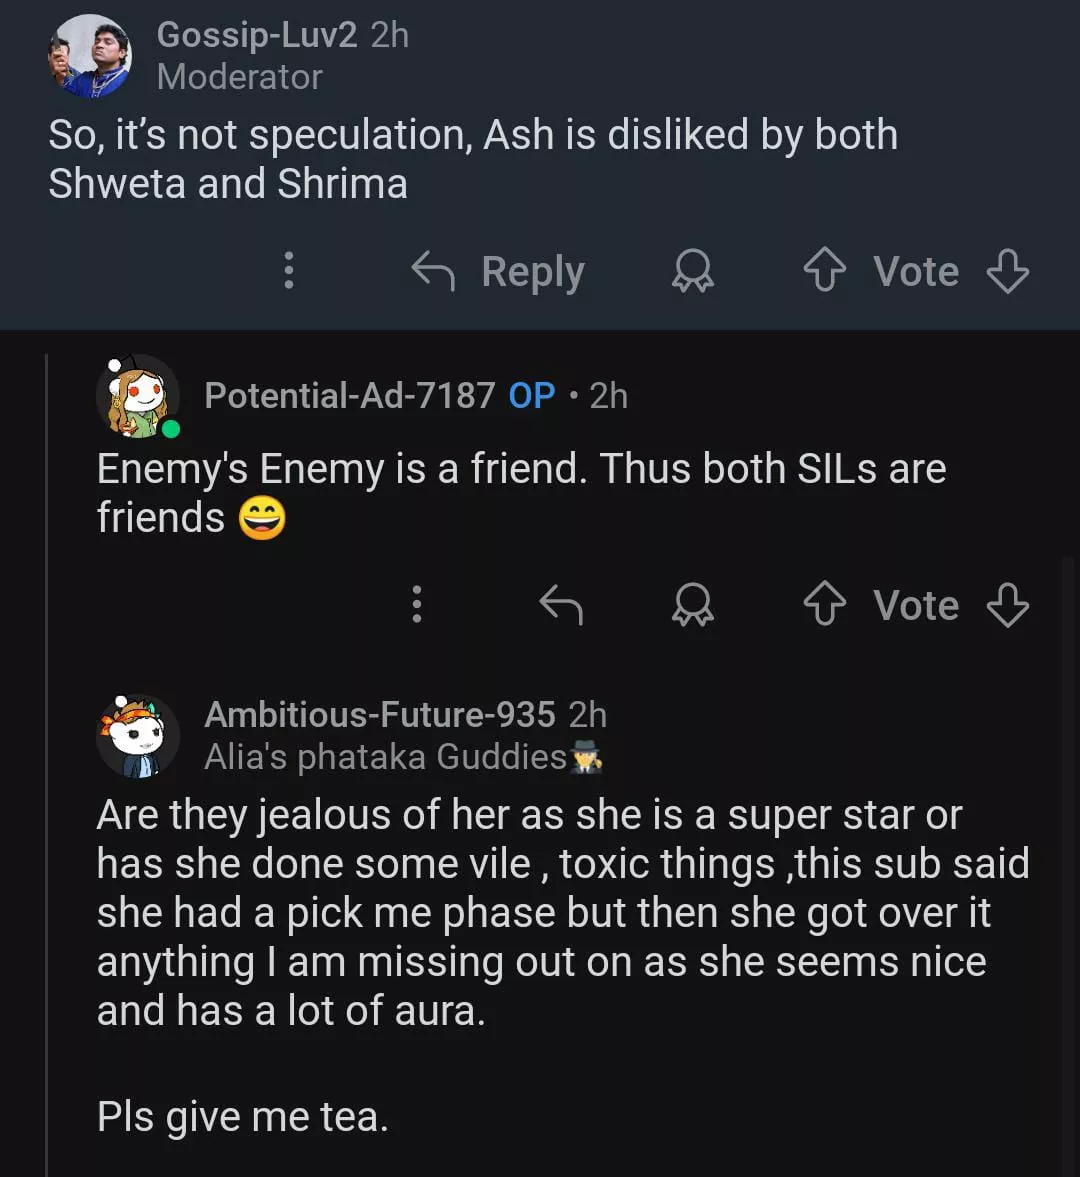
Task: Open Potential-Ad-7187's avatar
Action: click(x=138, y=396)
